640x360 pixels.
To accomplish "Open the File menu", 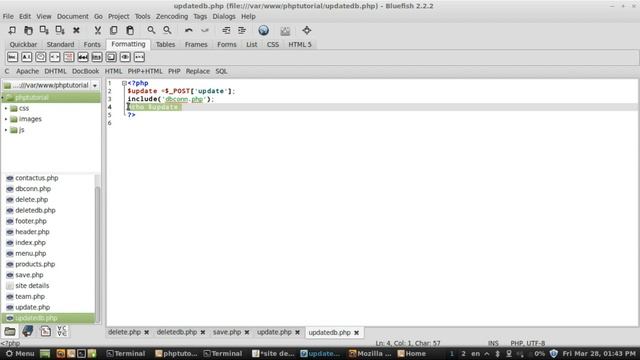I will pyautogui.click(x=8, y=16).
